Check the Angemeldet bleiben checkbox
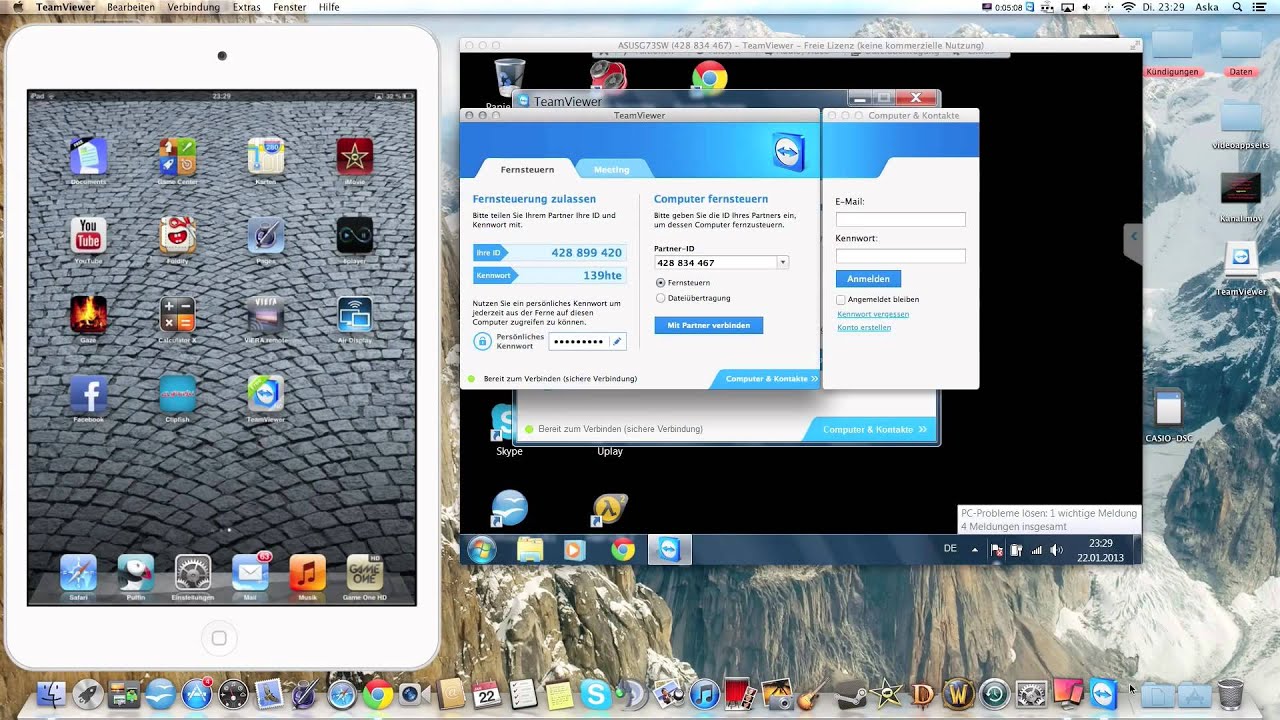 (x=841, y=299)
